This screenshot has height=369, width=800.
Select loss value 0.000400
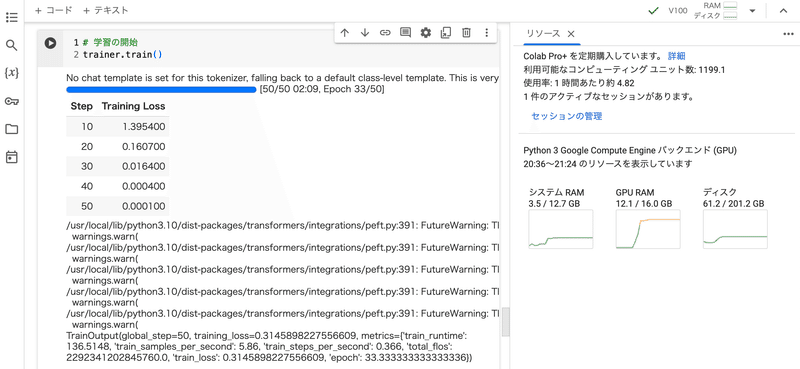click(x=143, y=187)
